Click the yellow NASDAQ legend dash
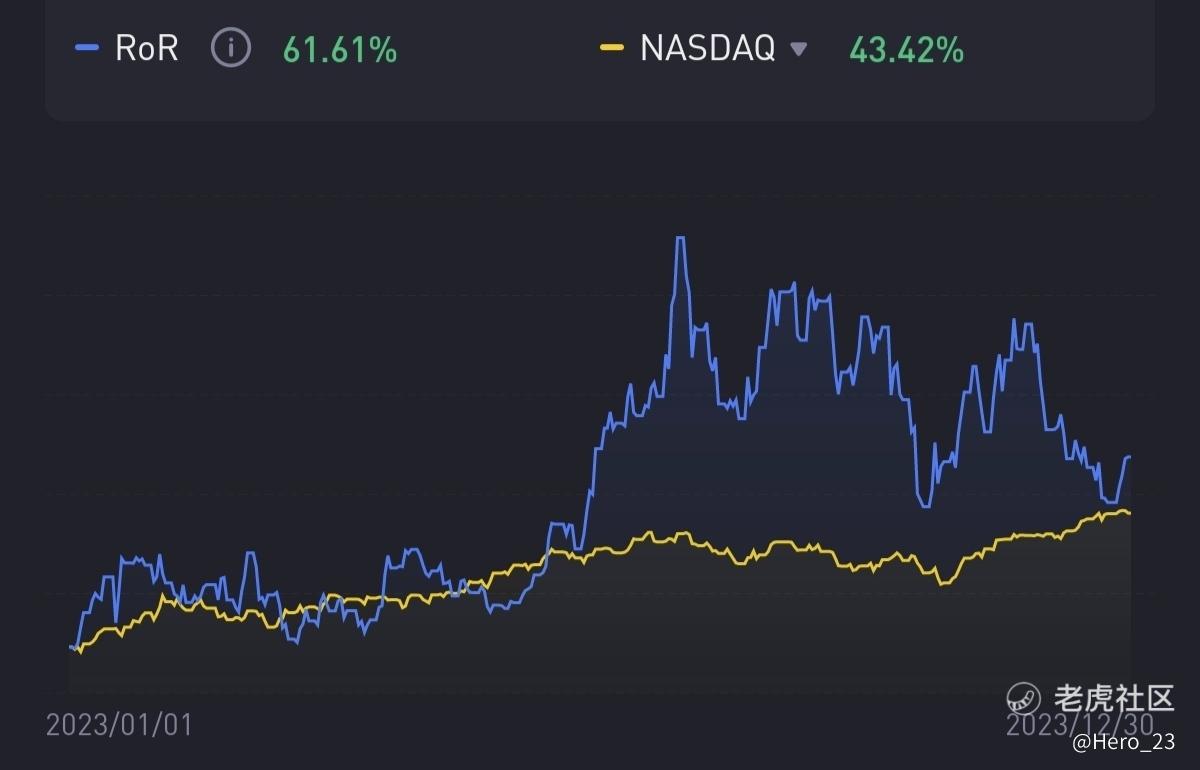 [611, 48]
